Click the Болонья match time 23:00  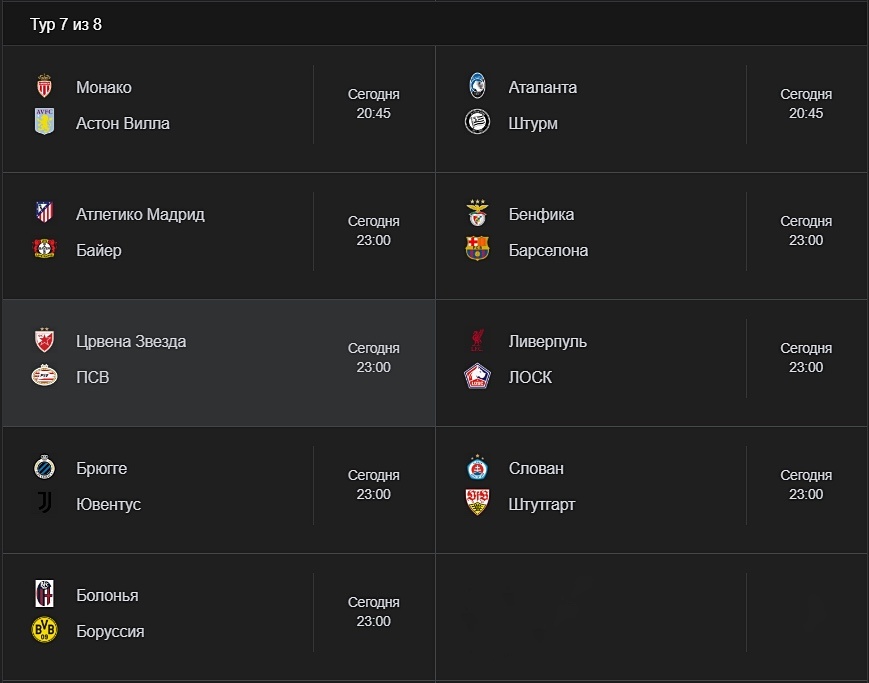tap(374, 621)
